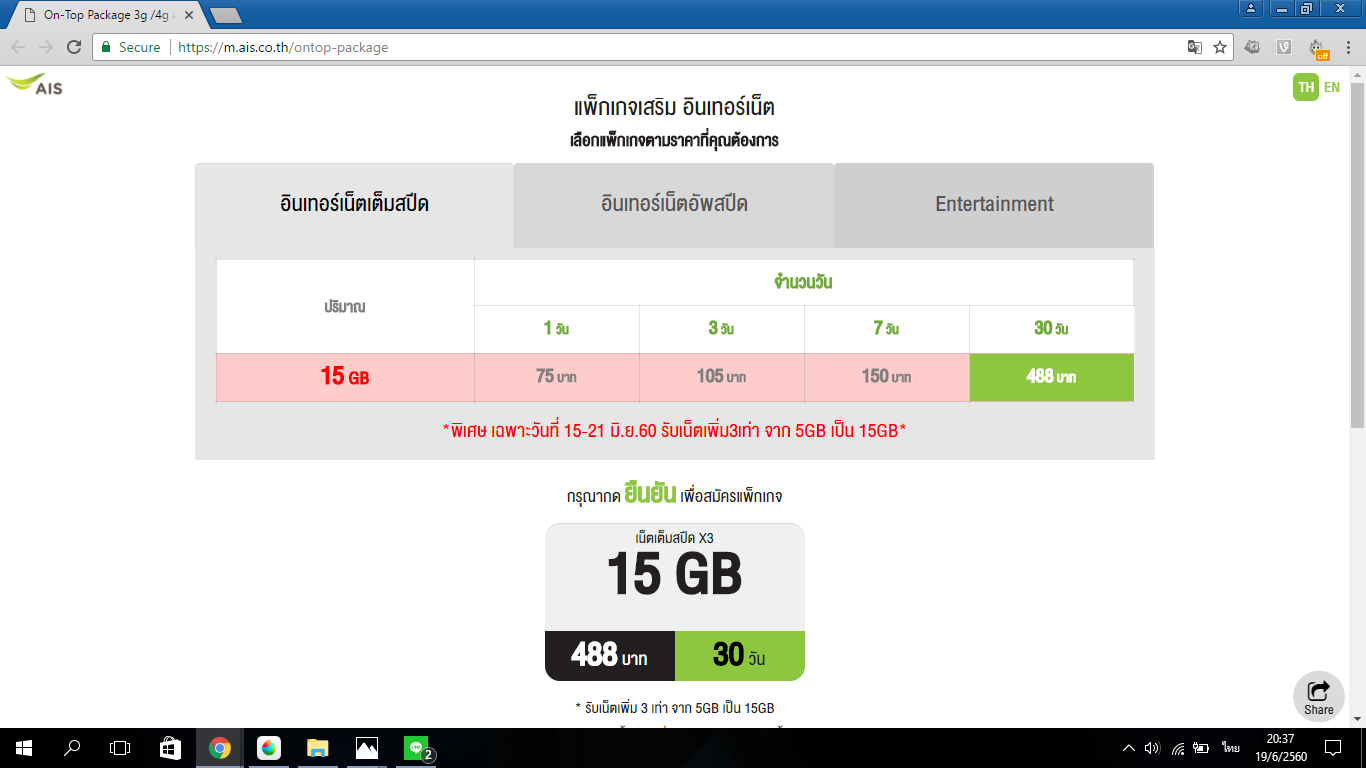Open Windows Store from taskbar
Viewport: 1366px width, 768px height.
pyautogui.click(x=171, y=748)
